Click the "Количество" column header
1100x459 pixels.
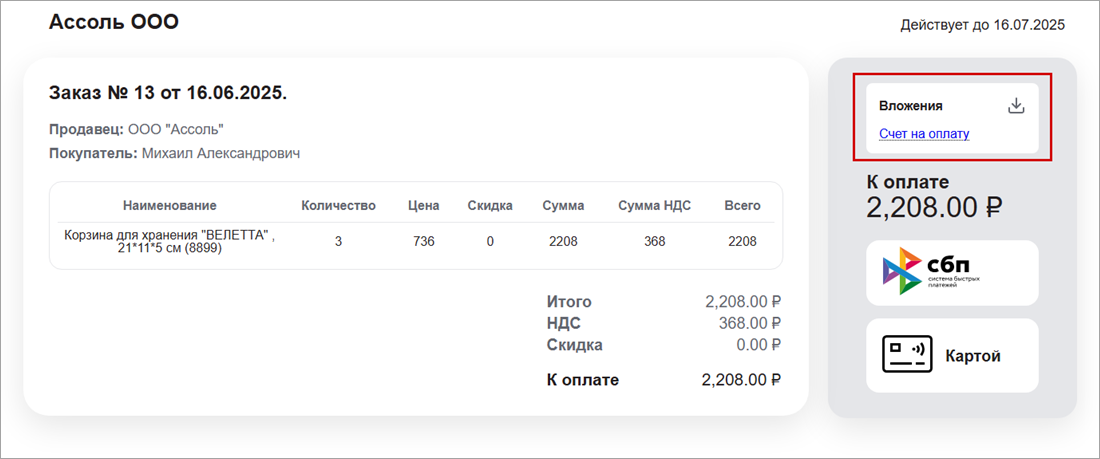(338, 205)
